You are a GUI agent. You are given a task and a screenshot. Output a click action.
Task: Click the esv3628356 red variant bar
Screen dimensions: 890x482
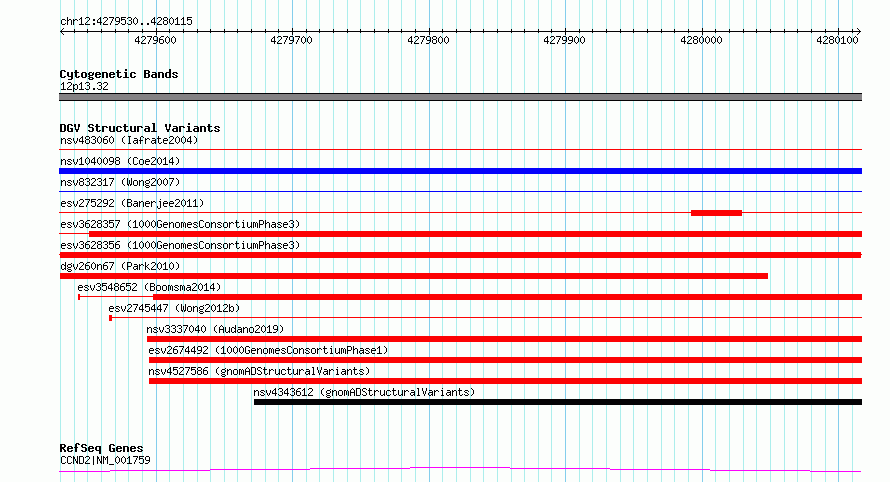pos(460,255)
